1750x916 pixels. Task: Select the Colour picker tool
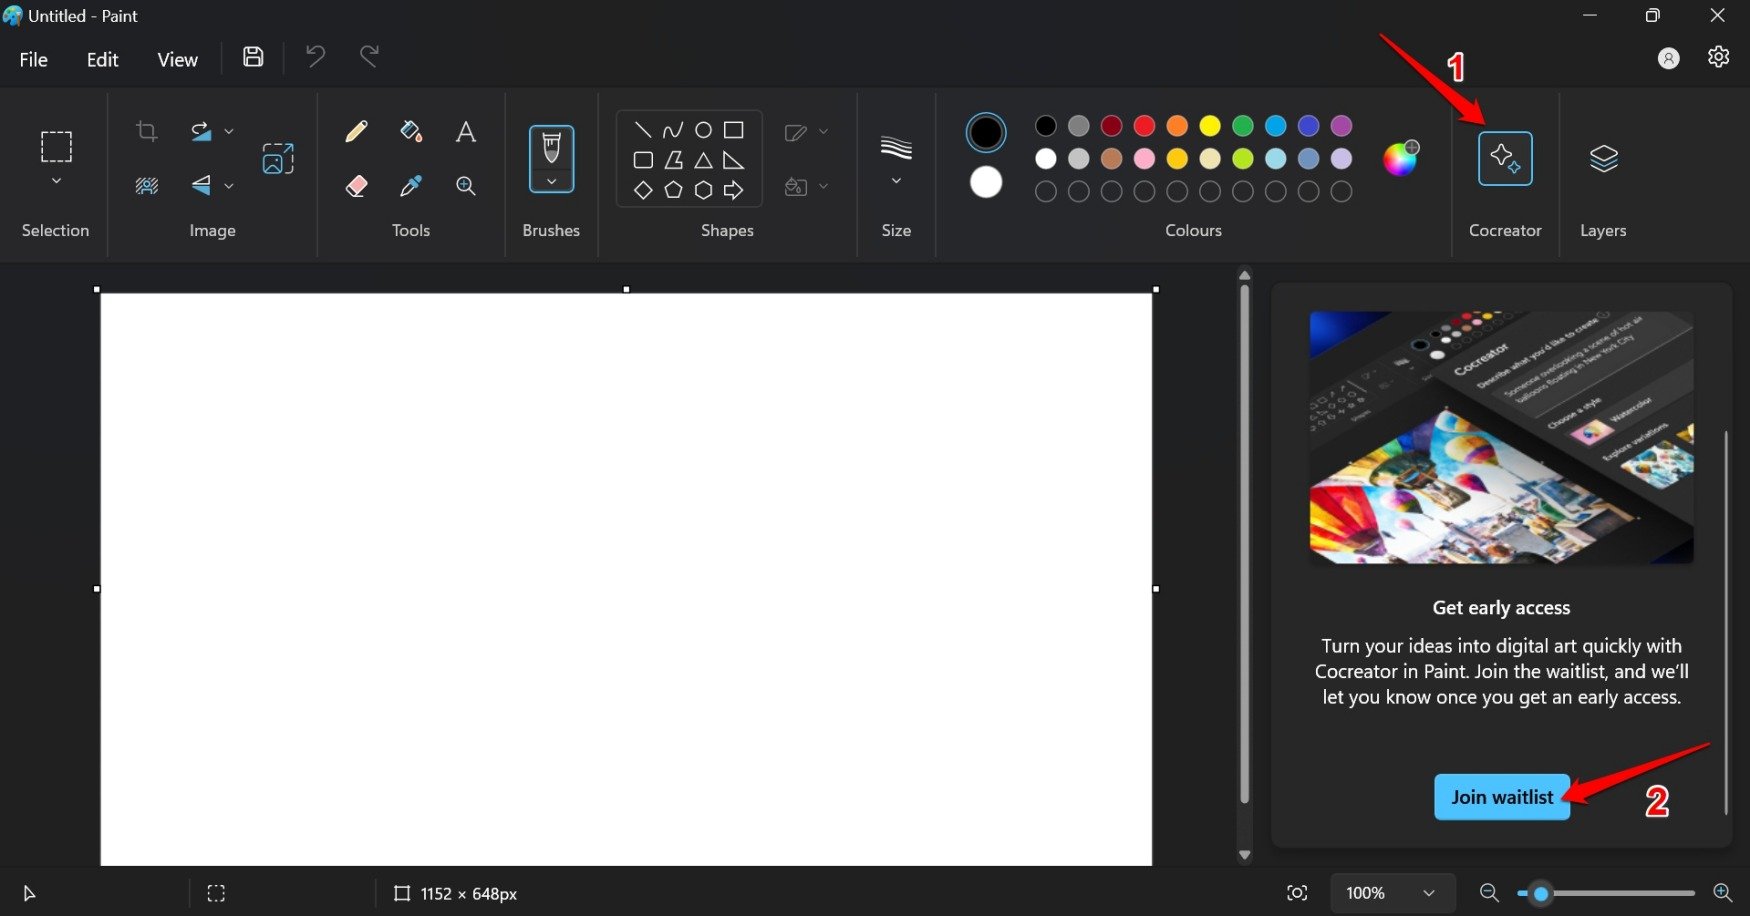[410, 186]
